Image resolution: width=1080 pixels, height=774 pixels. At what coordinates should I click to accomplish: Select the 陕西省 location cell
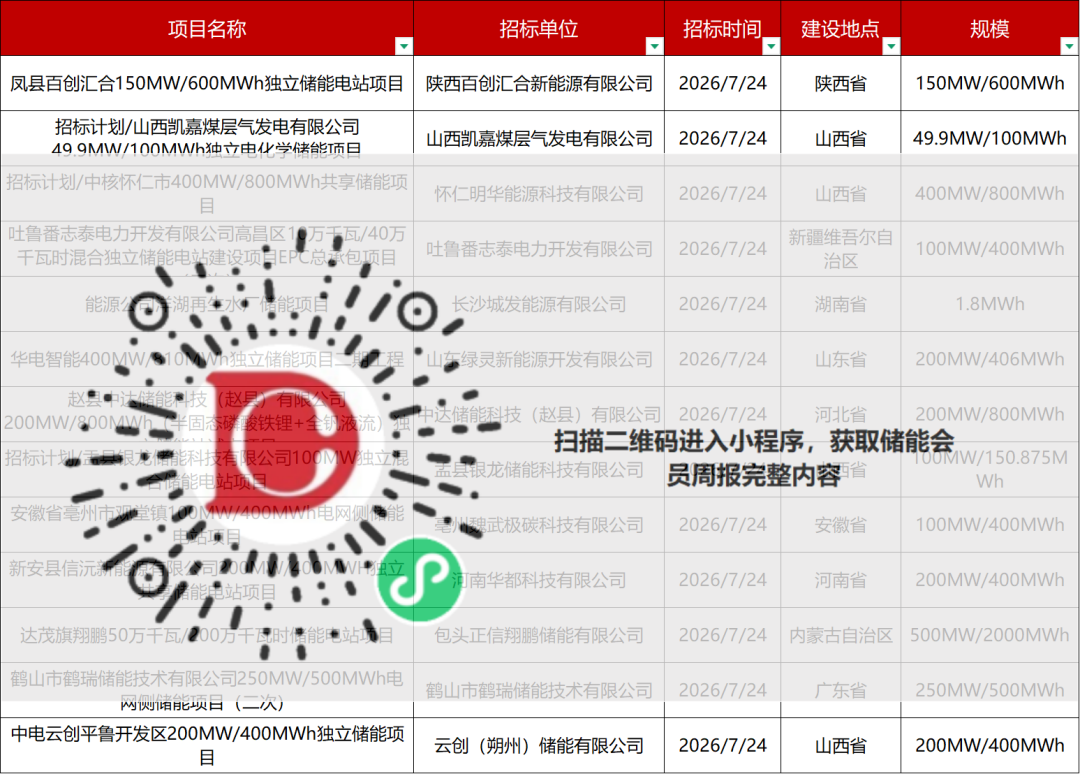pos(840,83)
